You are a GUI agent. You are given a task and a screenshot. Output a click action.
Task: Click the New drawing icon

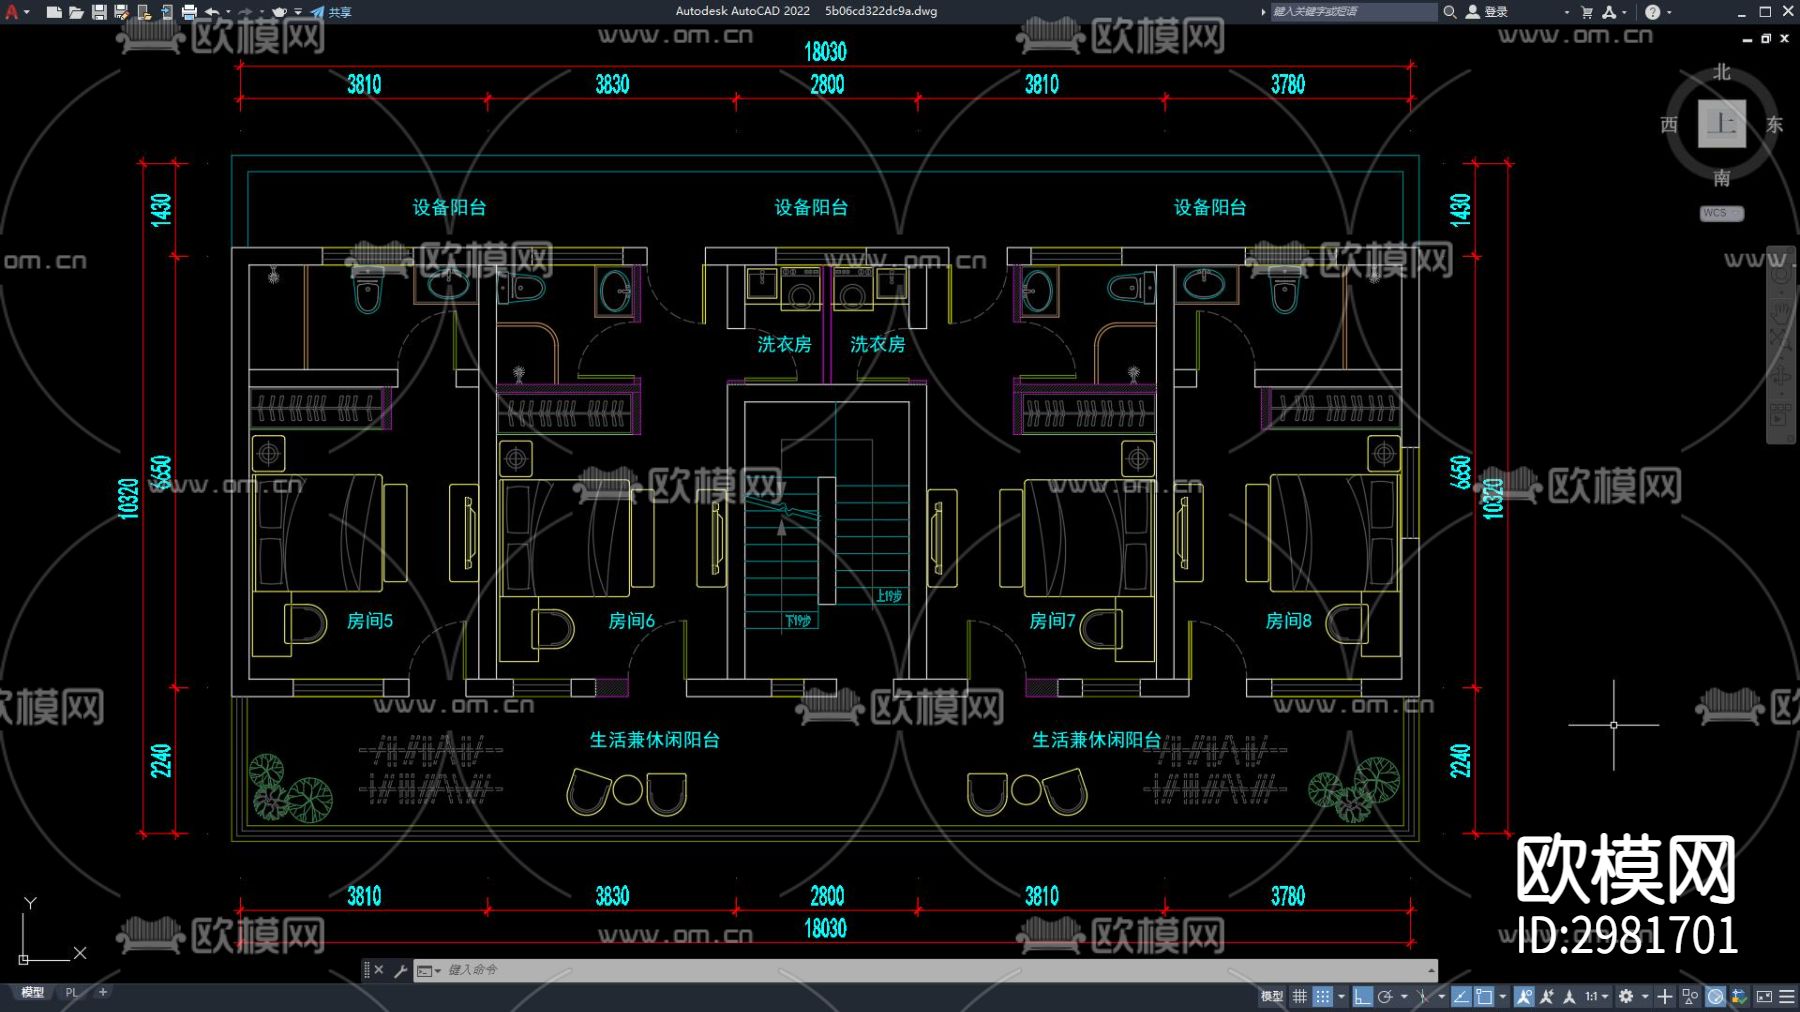[54, 12]
